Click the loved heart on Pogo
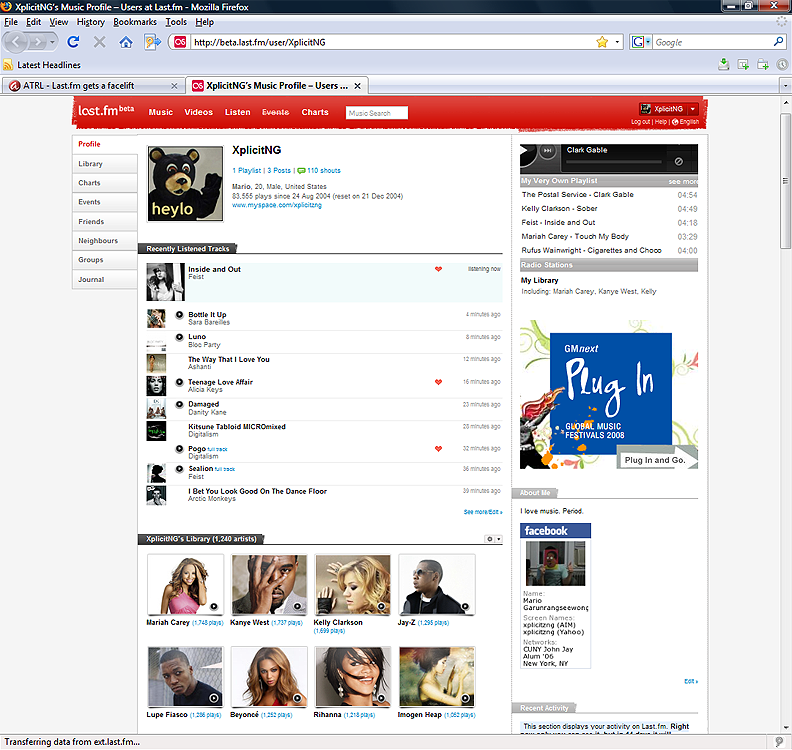792x750 pixels. click(x=438, y=448)
